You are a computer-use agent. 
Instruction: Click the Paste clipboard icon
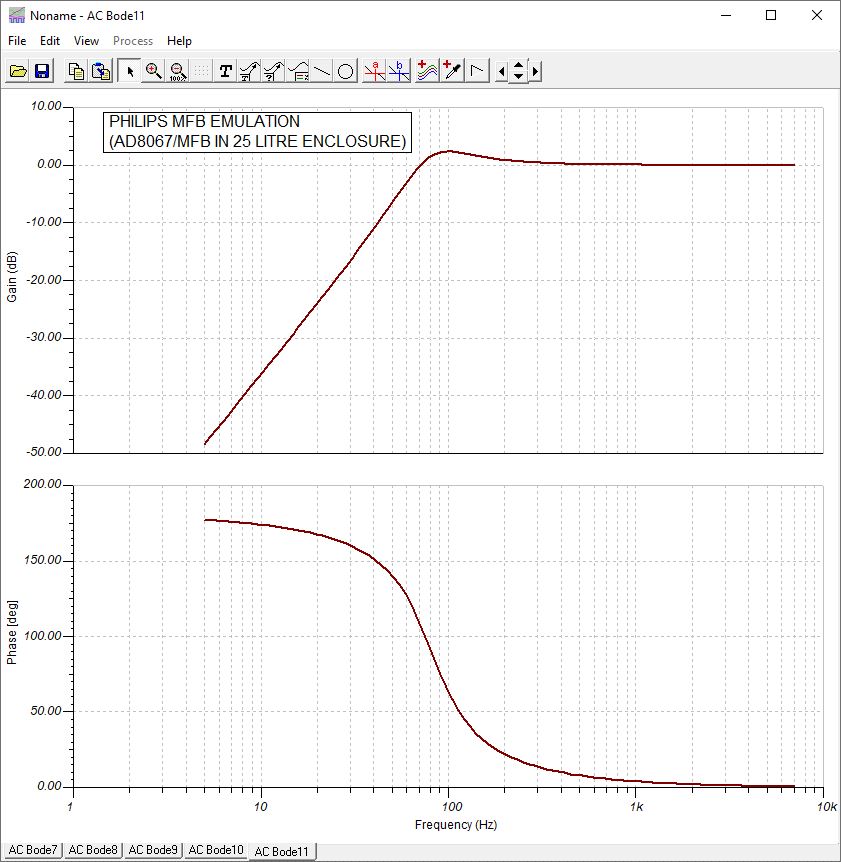click(x=101, y=71)
